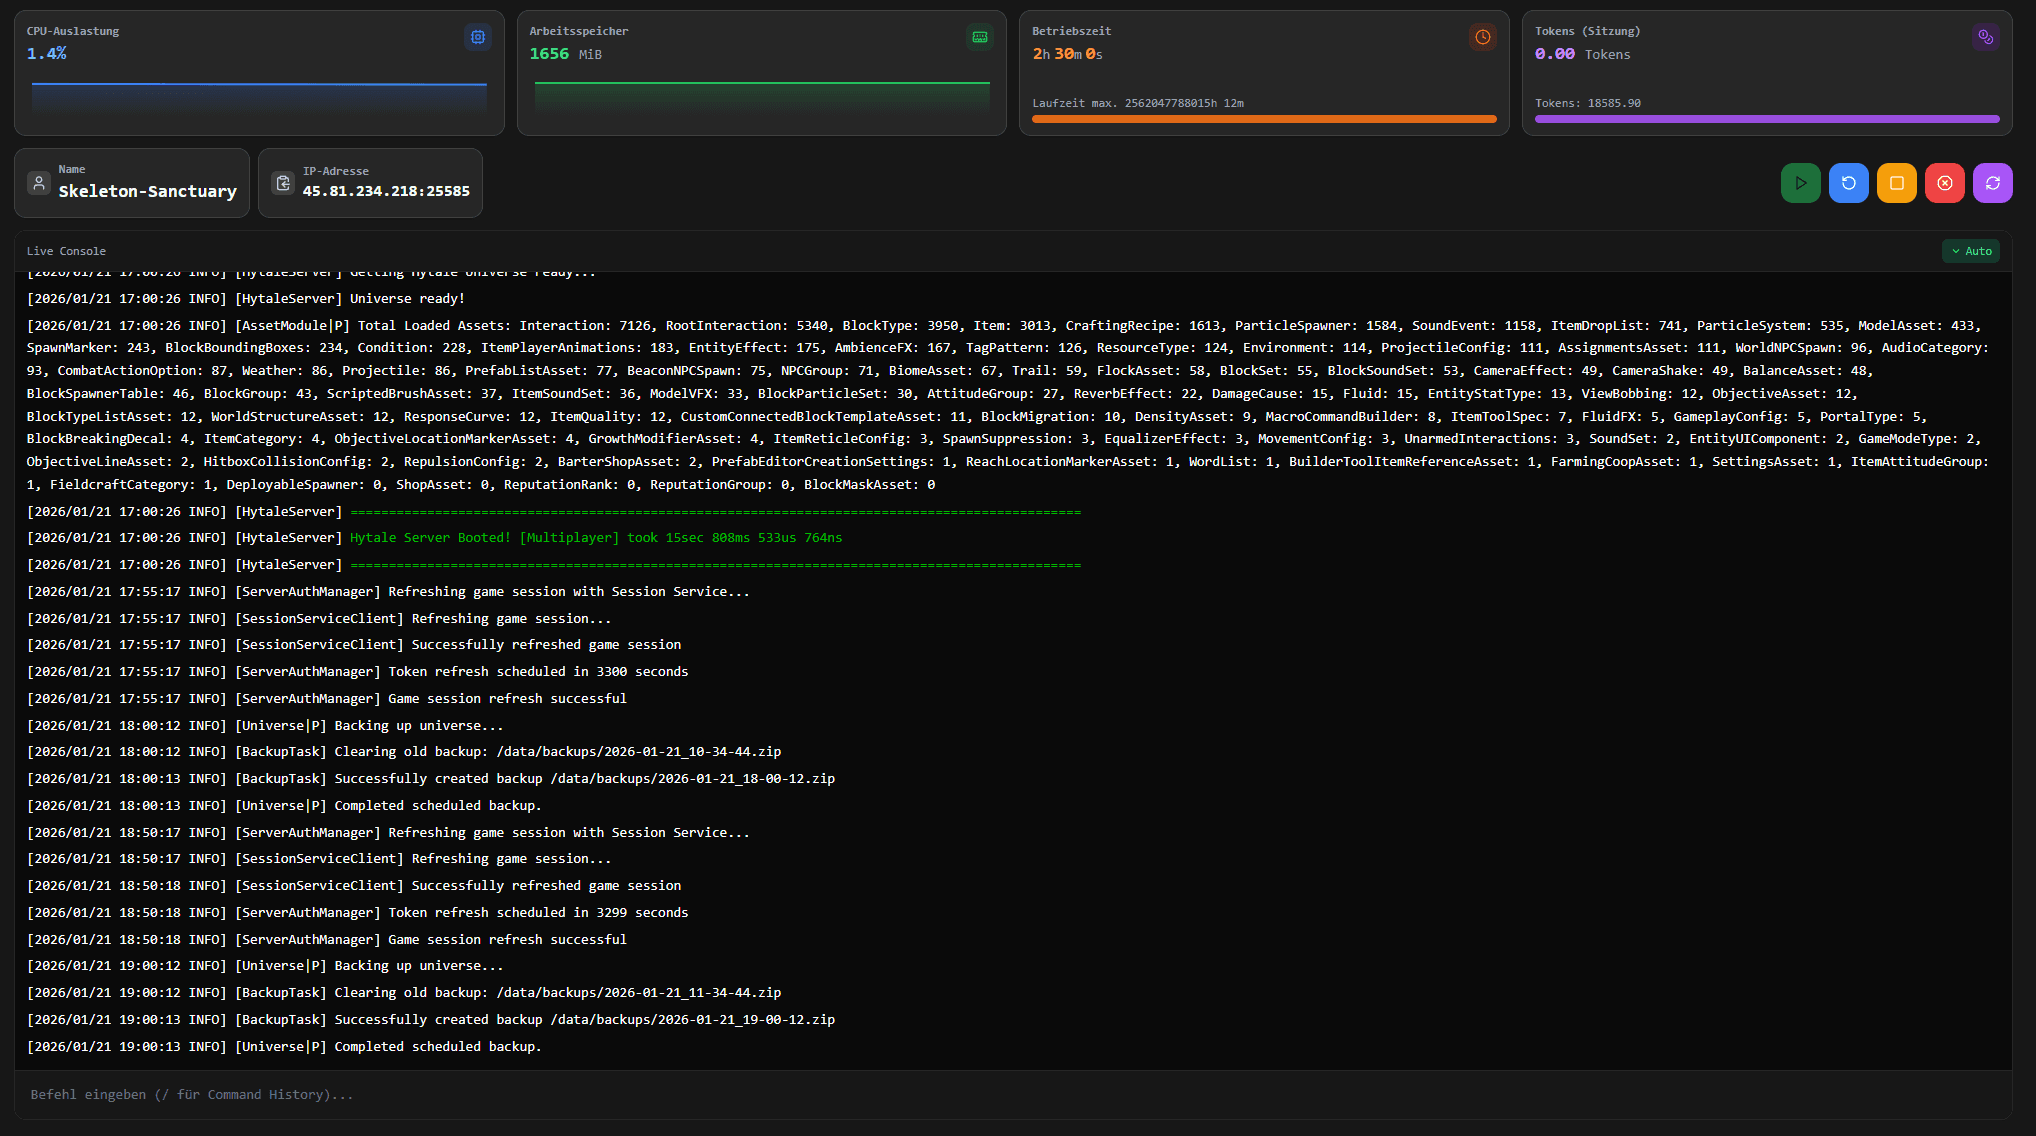The image size is (2036, 1136).
Task: Click the purple reinstall/sync button
Action: tap(1992, 183)
